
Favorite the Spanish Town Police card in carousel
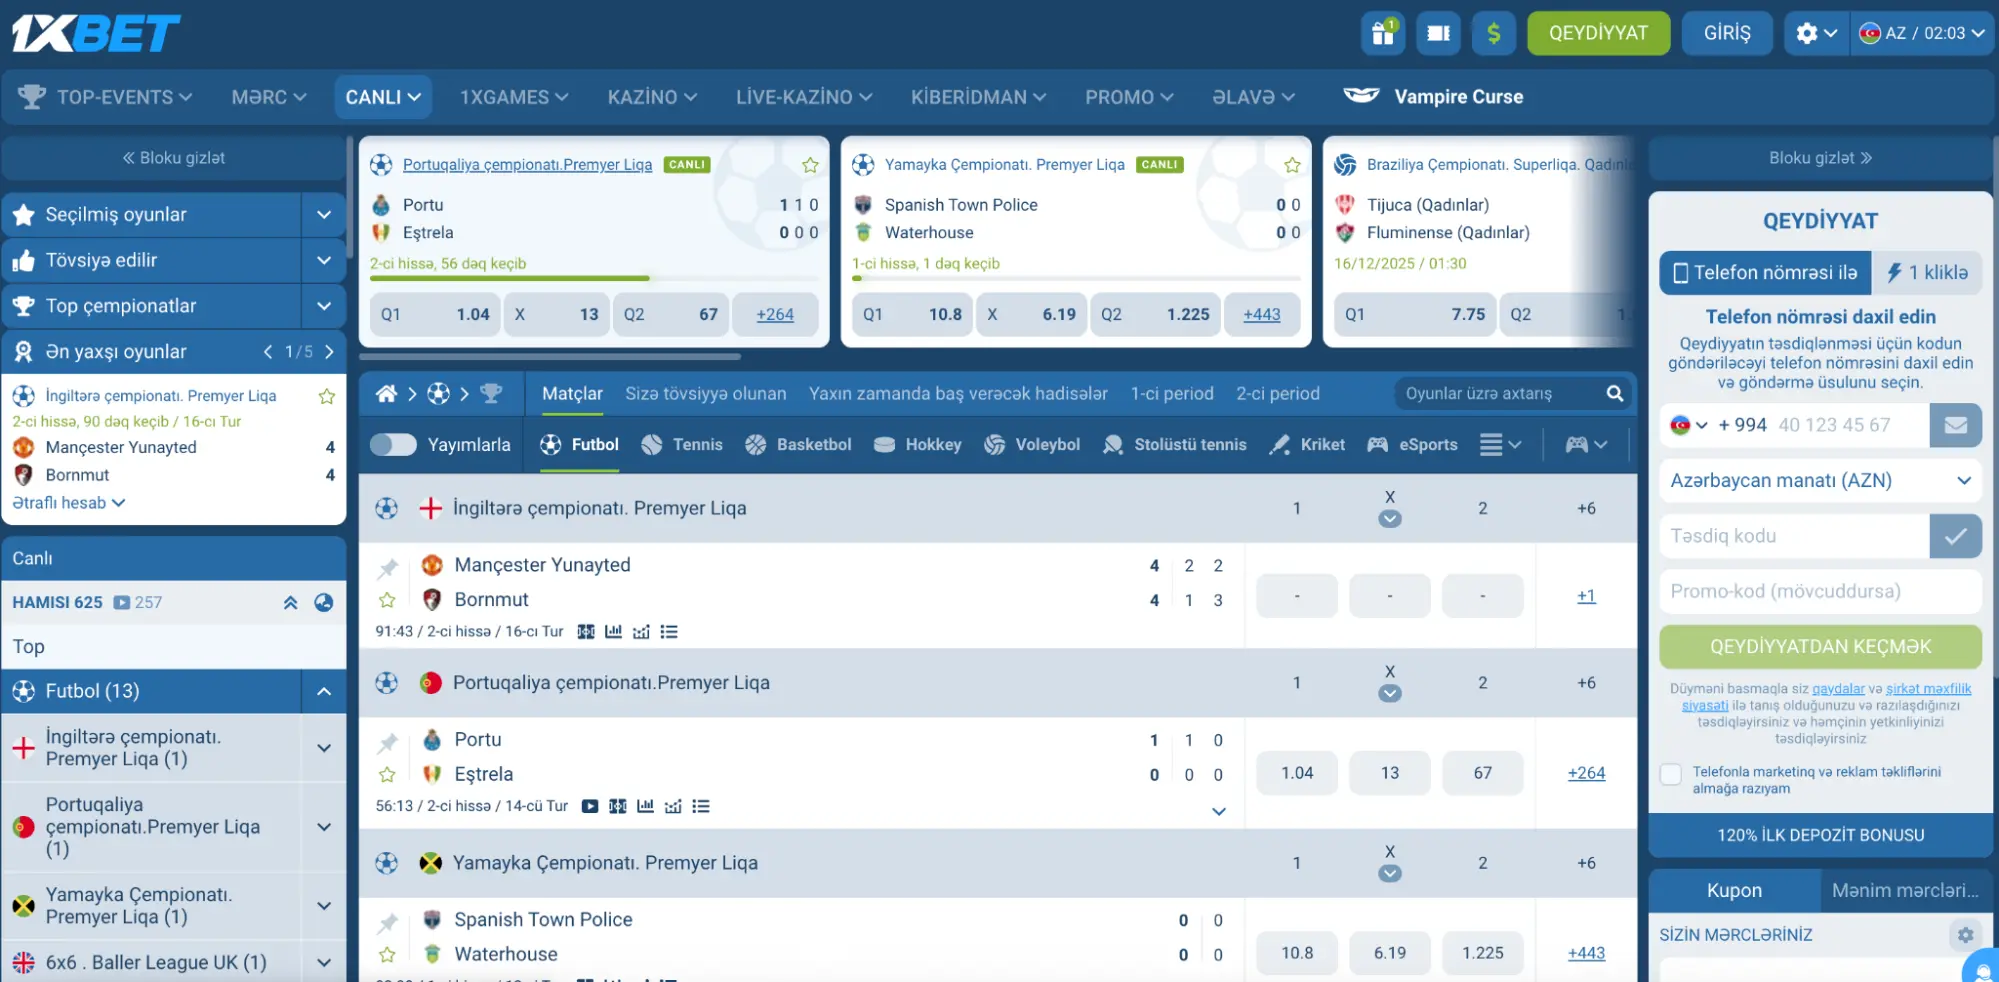1292,165
